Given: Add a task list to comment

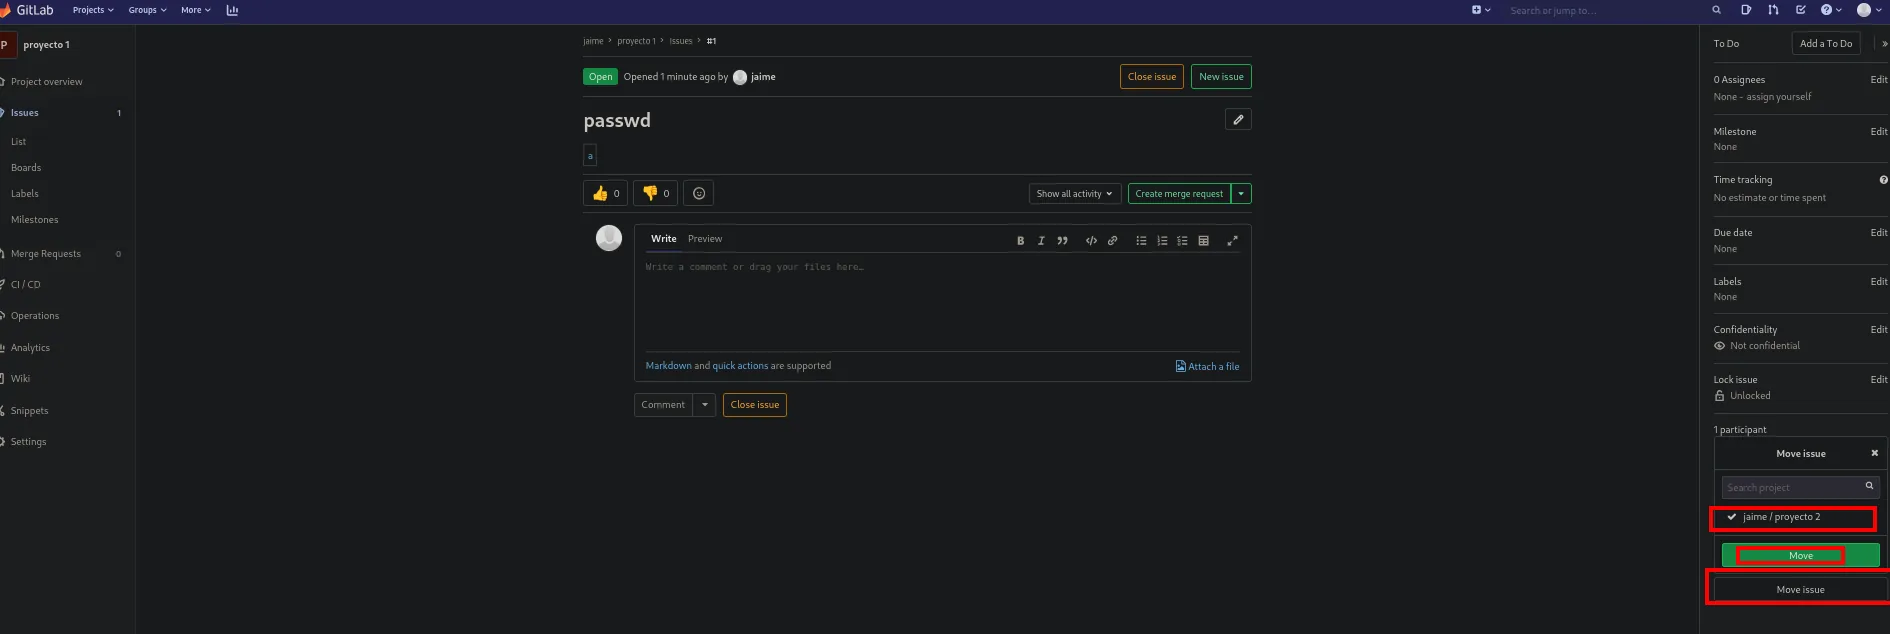Looking at the screenshot, I should tap(1182, 241).
